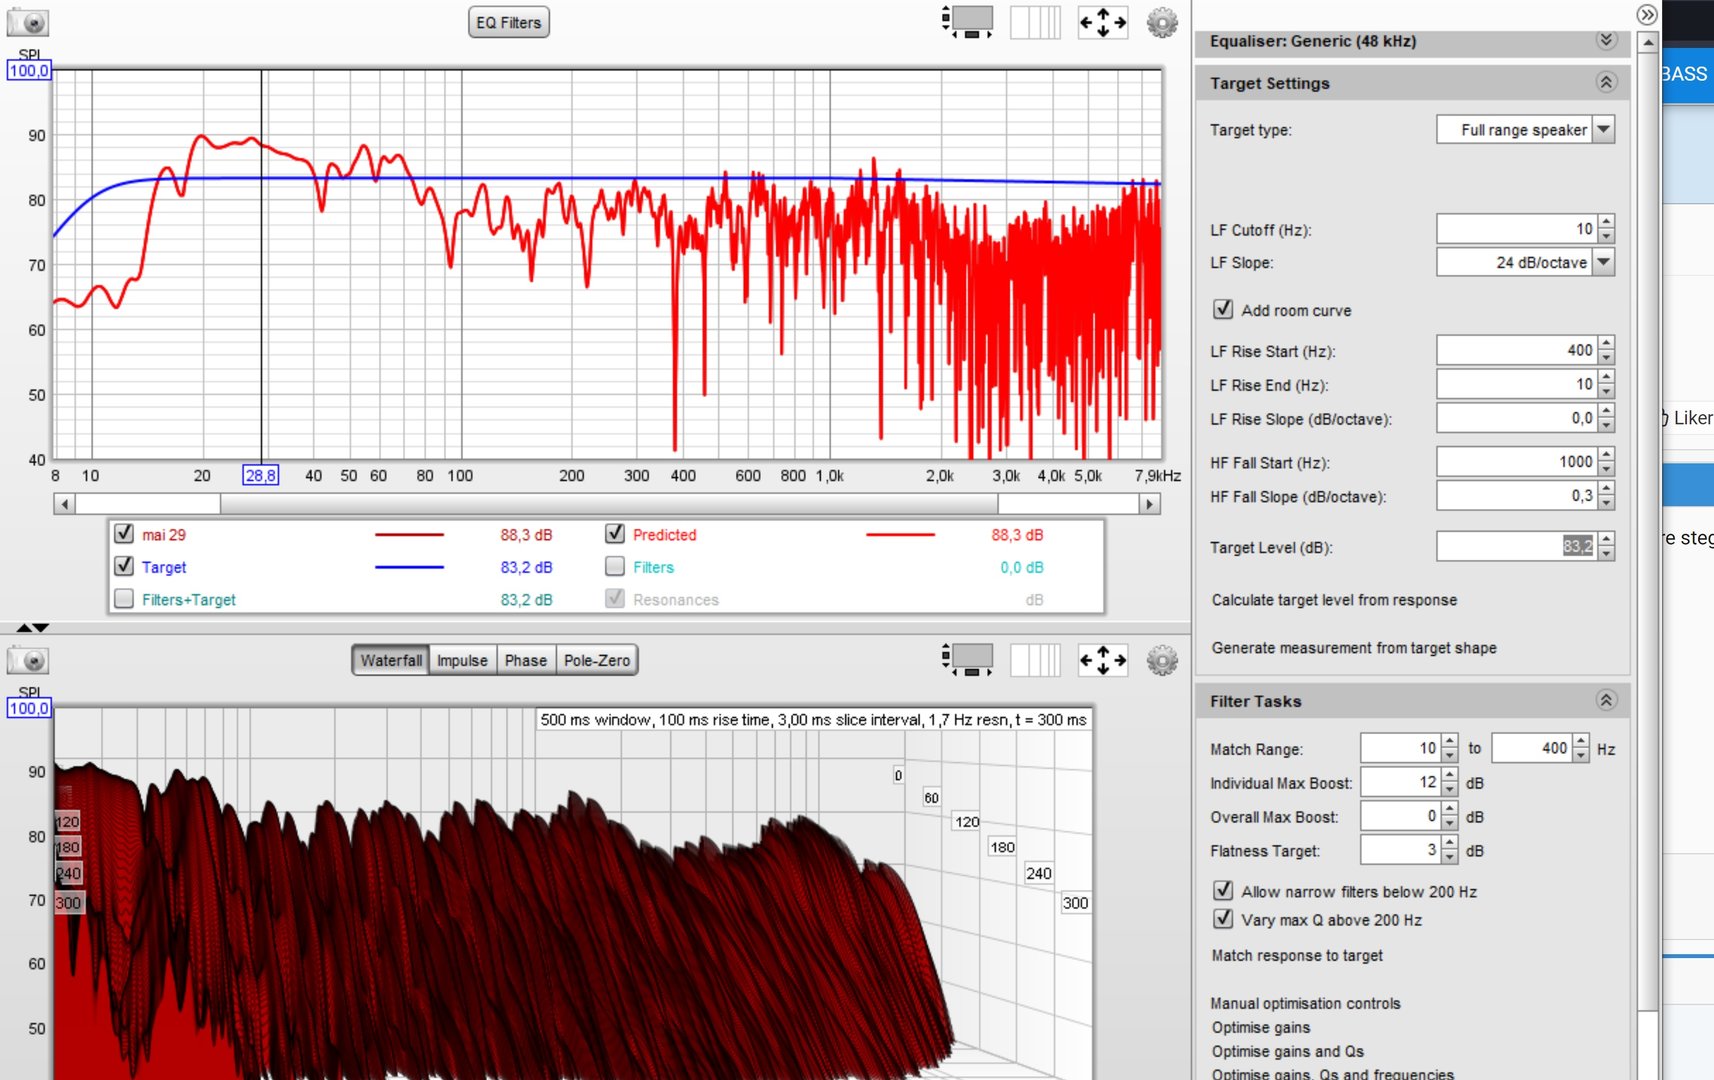This screenshot has height=1080, width=1714.
Task: Click the capture camera icon above SPL graph
Action: 28,22
